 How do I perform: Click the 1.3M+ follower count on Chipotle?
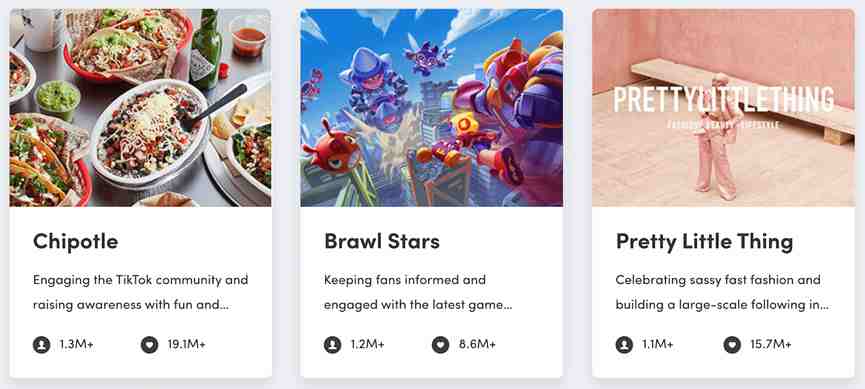point(77,345)
